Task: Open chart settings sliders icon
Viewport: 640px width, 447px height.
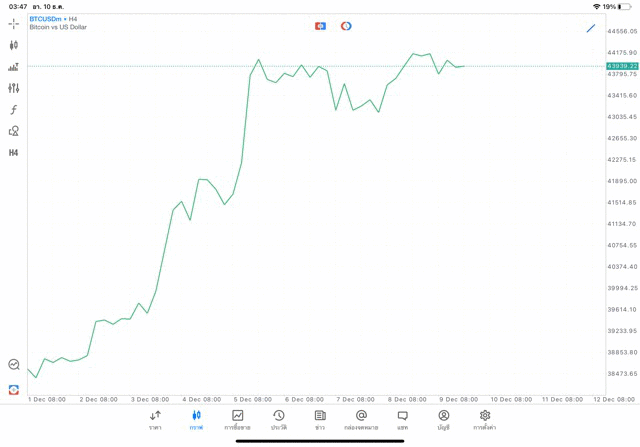Action: [14, 88]
